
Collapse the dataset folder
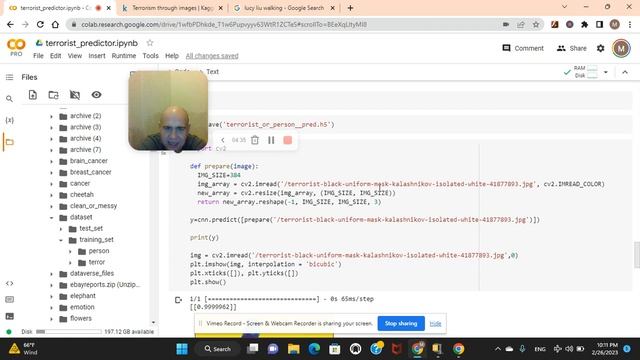click(51, 218)
